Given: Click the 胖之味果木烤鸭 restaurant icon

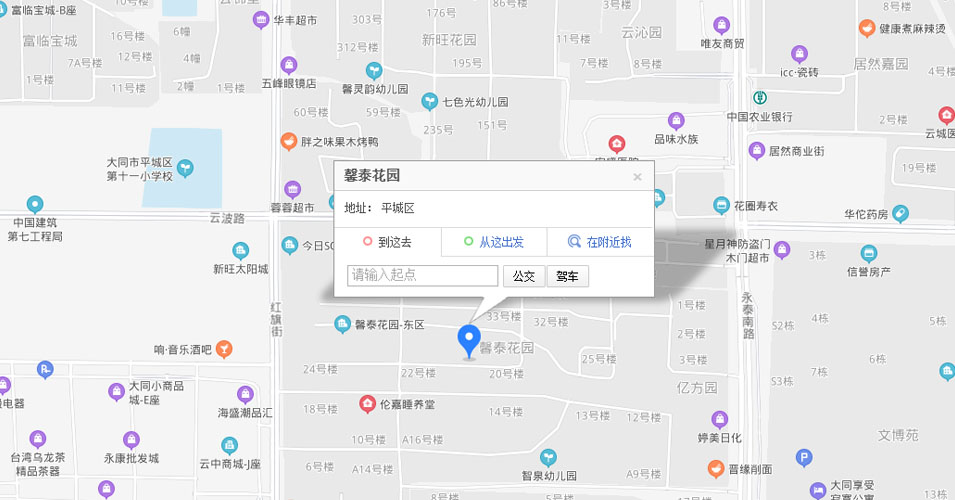Looking at the screenshot, I should click(289, 141).
